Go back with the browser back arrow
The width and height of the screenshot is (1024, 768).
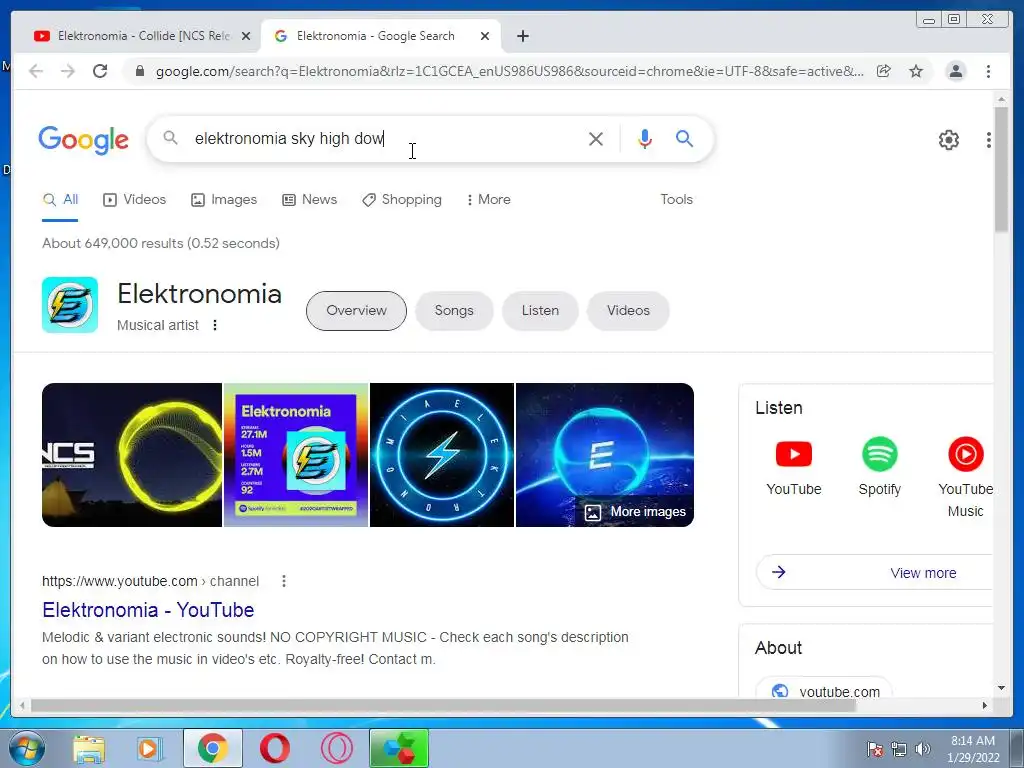click(x=36, y=71)
